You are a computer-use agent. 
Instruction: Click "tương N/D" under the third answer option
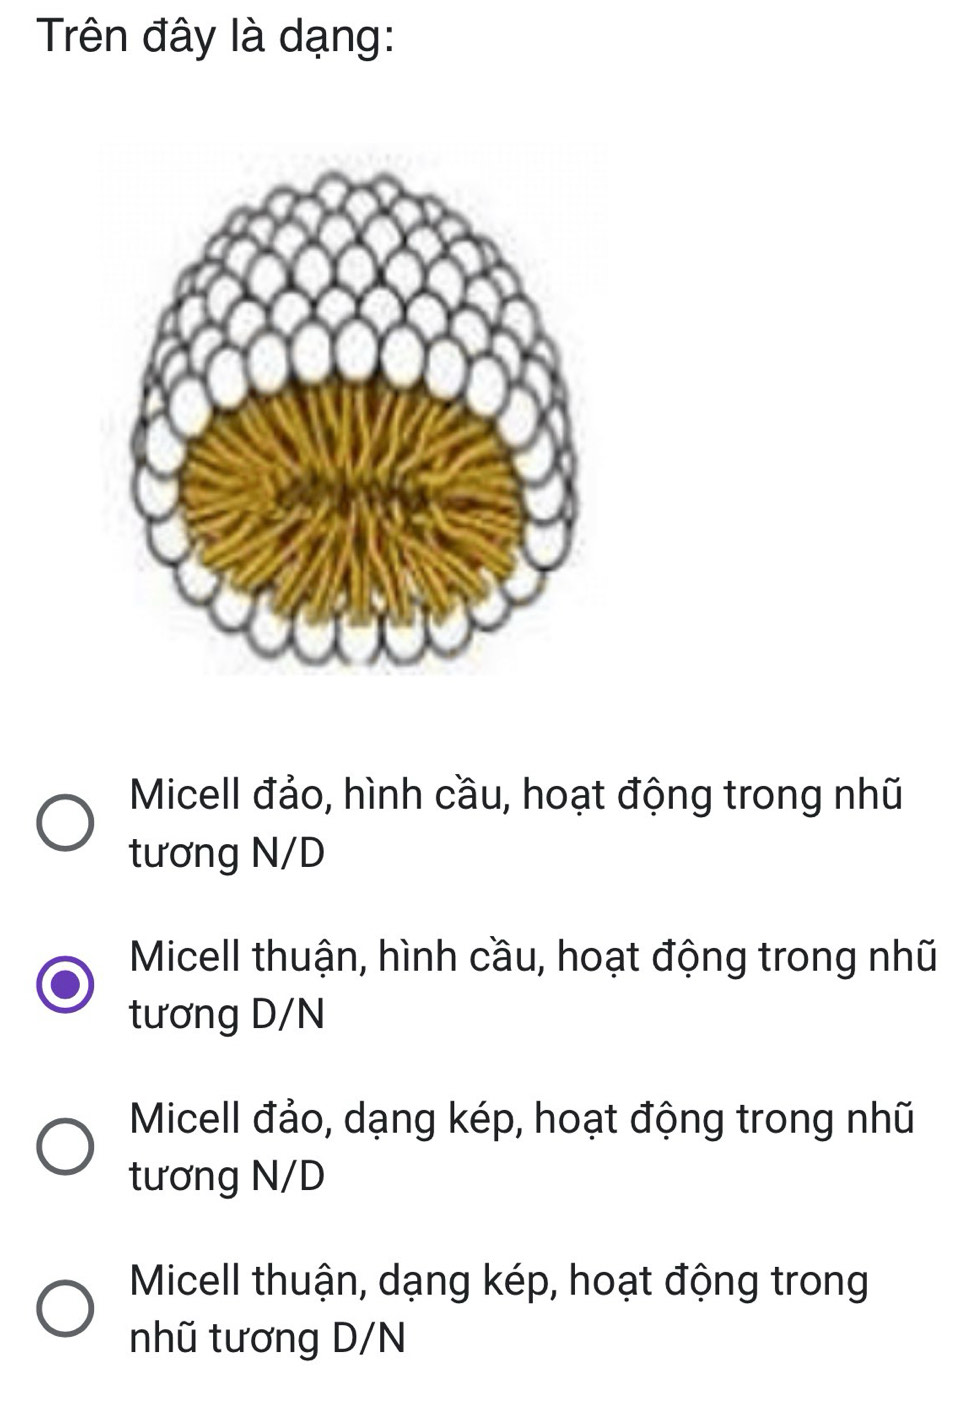pos(227,1176)
